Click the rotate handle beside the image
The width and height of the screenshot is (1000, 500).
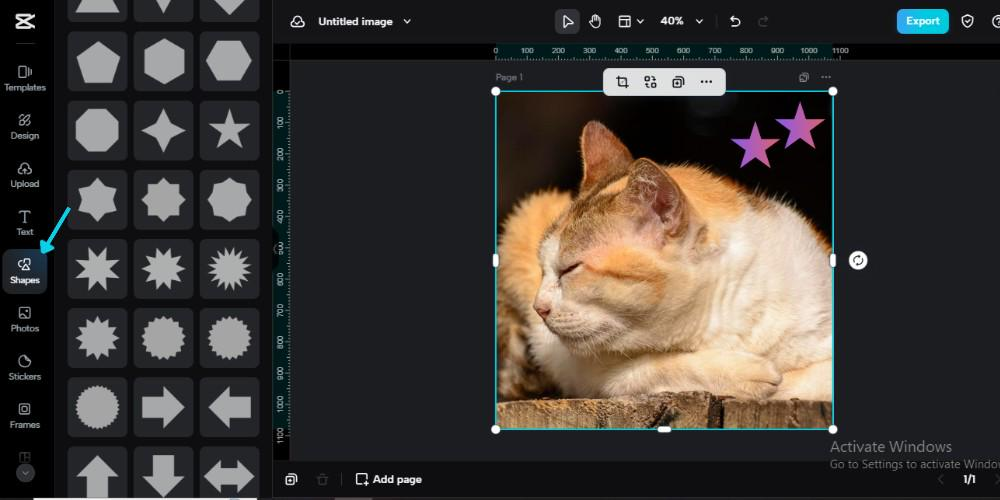tap(858, 260)
